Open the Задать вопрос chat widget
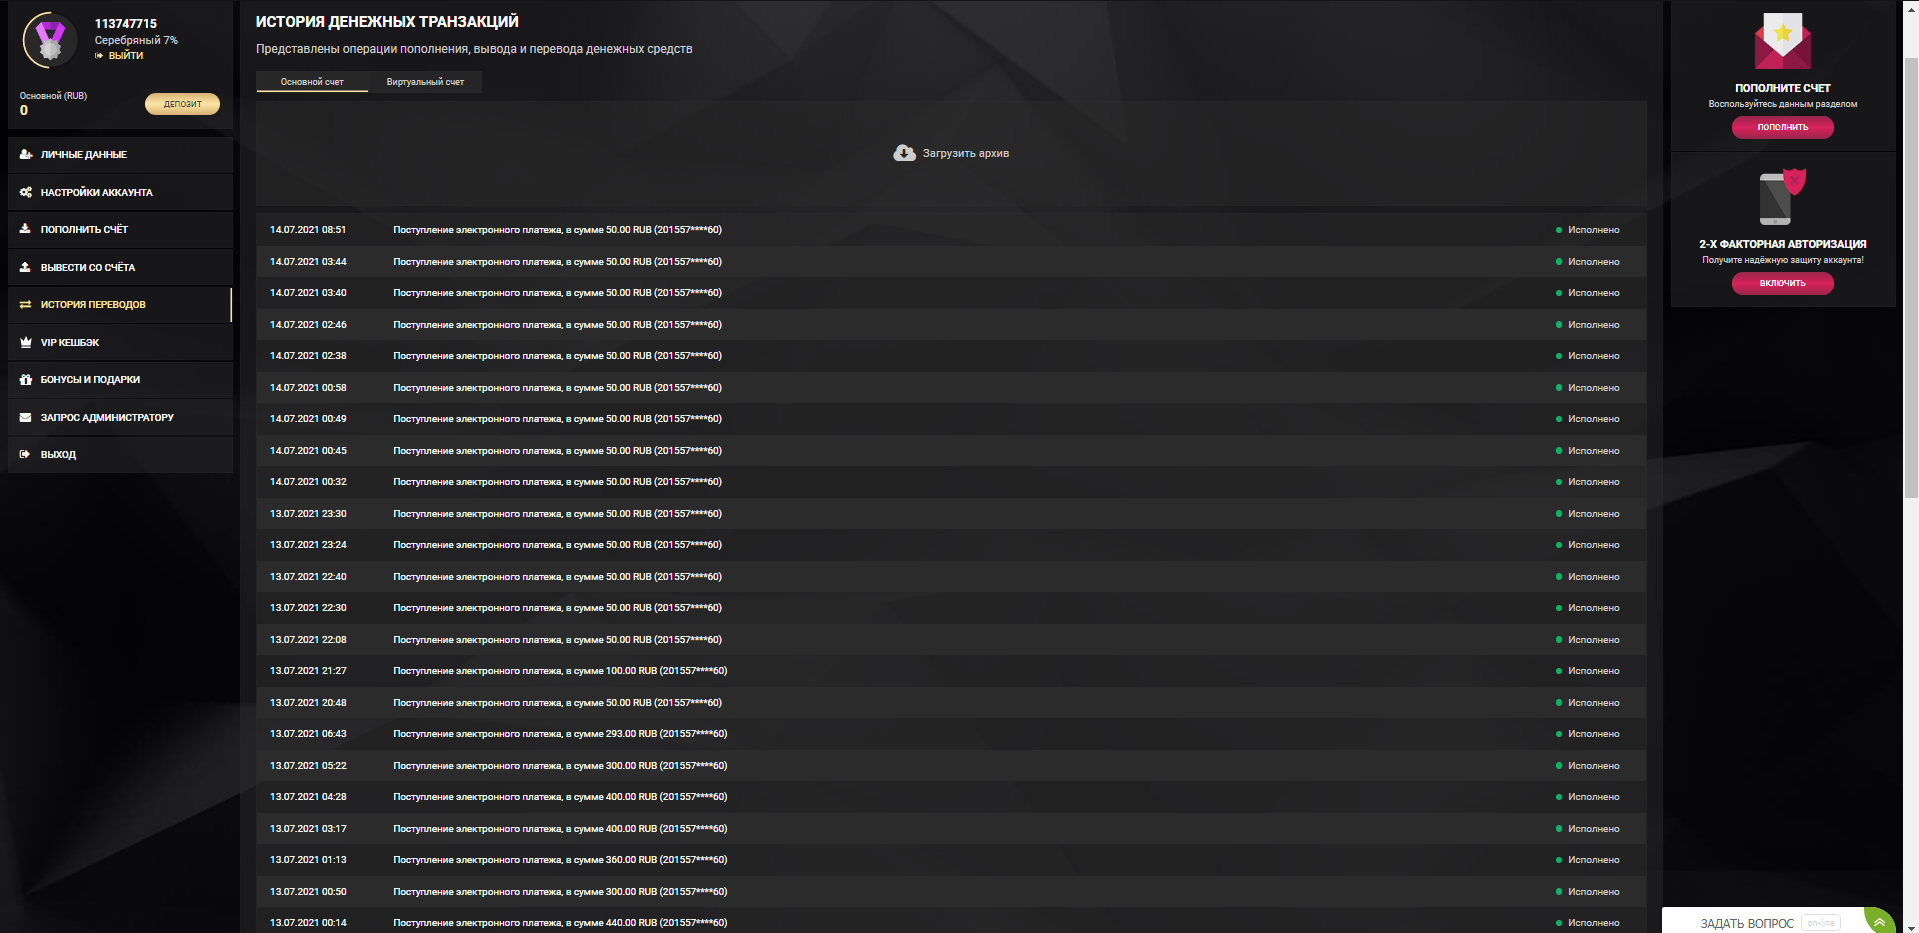 click(x=1747, y=923)
